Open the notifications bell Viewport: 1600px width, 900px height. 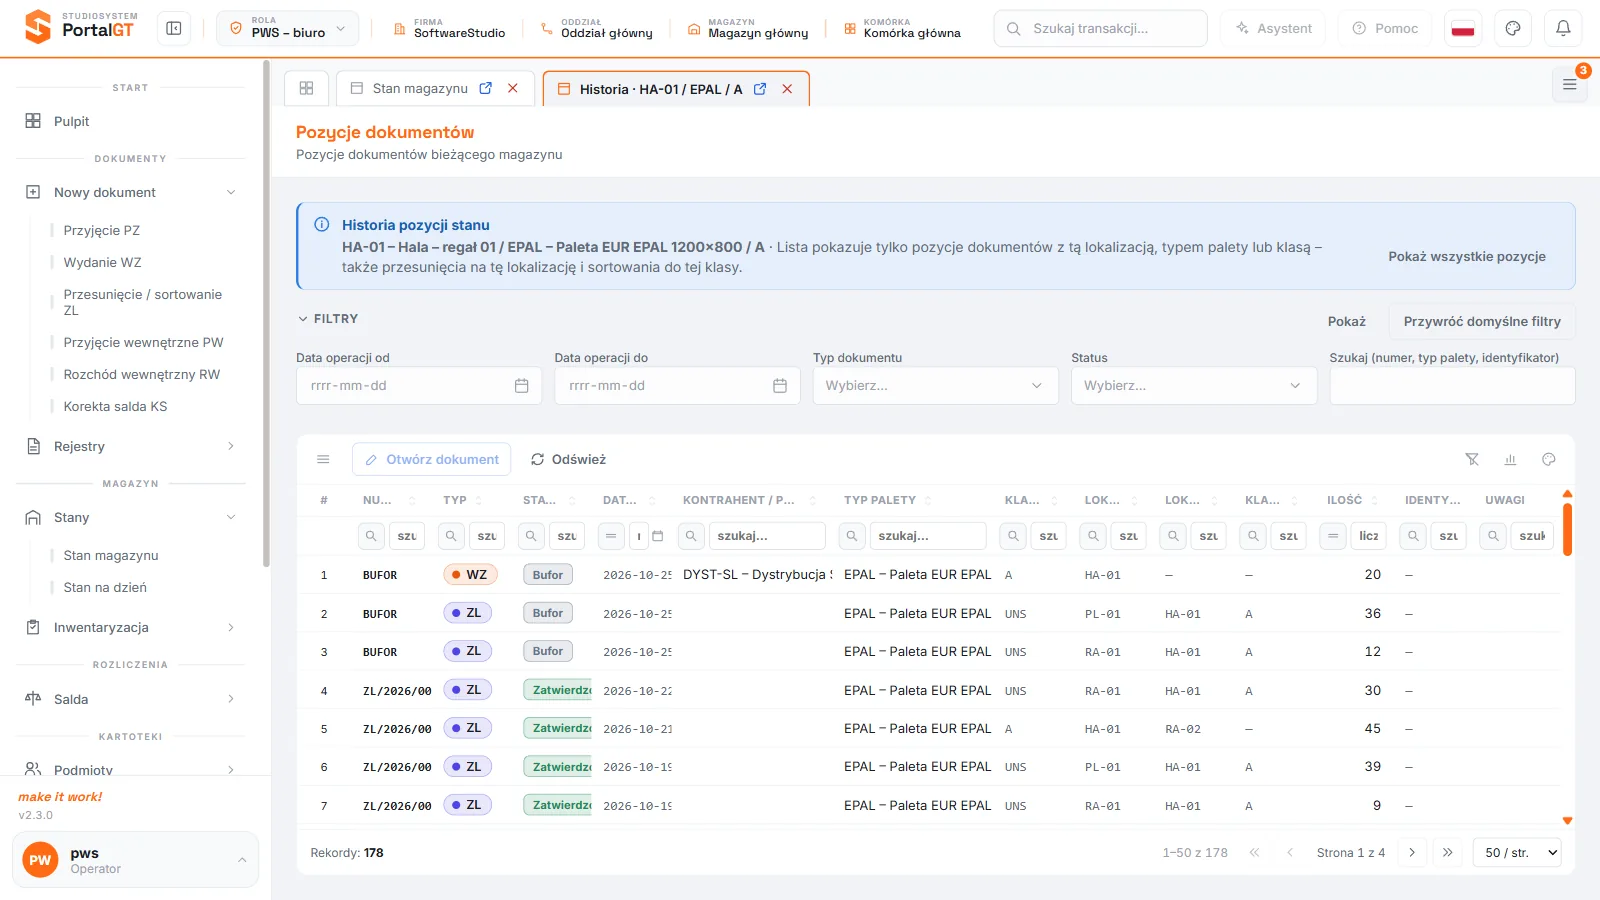(1563, 29)
